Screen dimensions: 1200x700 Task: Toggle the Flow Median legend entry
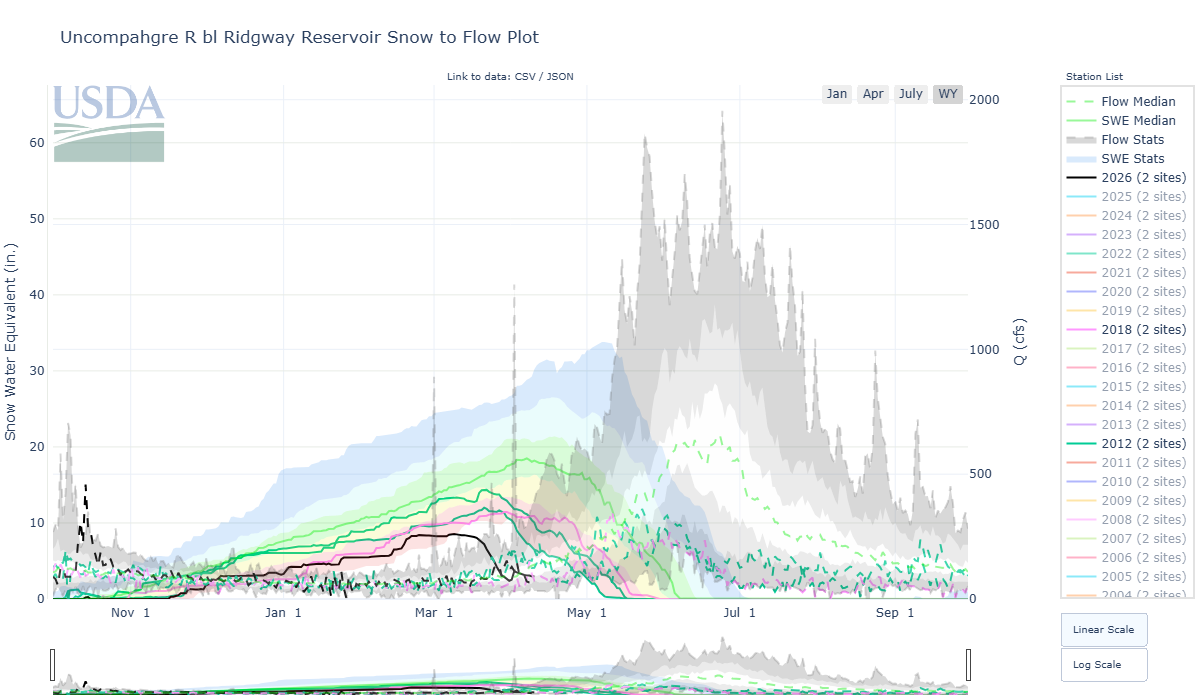click(x=1139, y=101)
